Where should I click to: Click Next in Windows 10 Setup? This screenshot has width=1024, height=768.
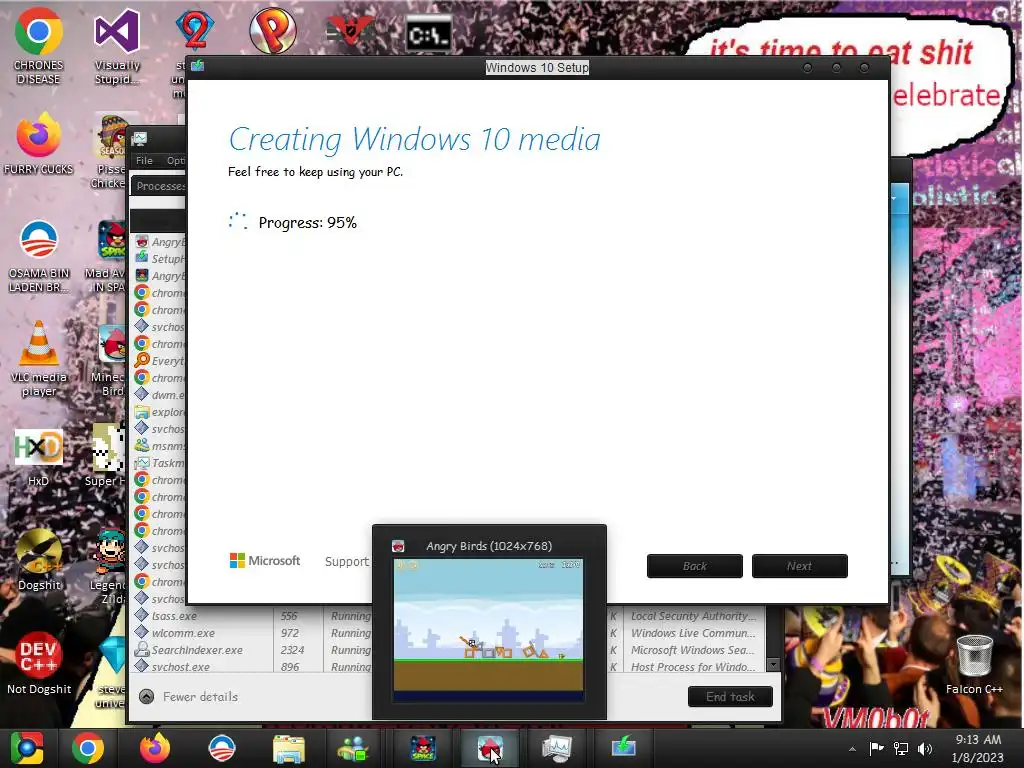pyautogui.click(x=799, y=566)
